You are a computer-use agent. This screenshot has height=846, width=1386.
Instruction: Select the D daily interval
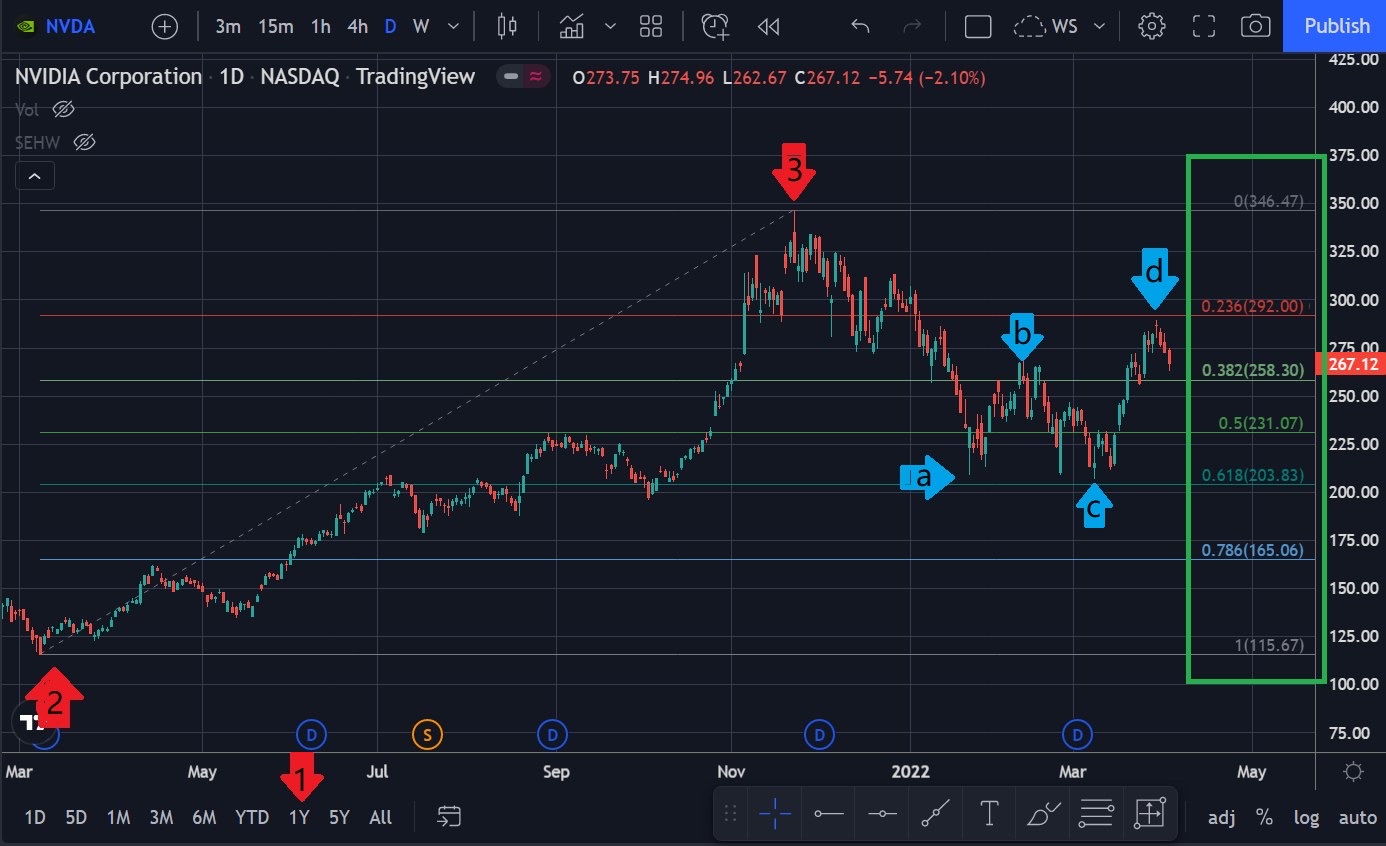click(x=391, y=27)
